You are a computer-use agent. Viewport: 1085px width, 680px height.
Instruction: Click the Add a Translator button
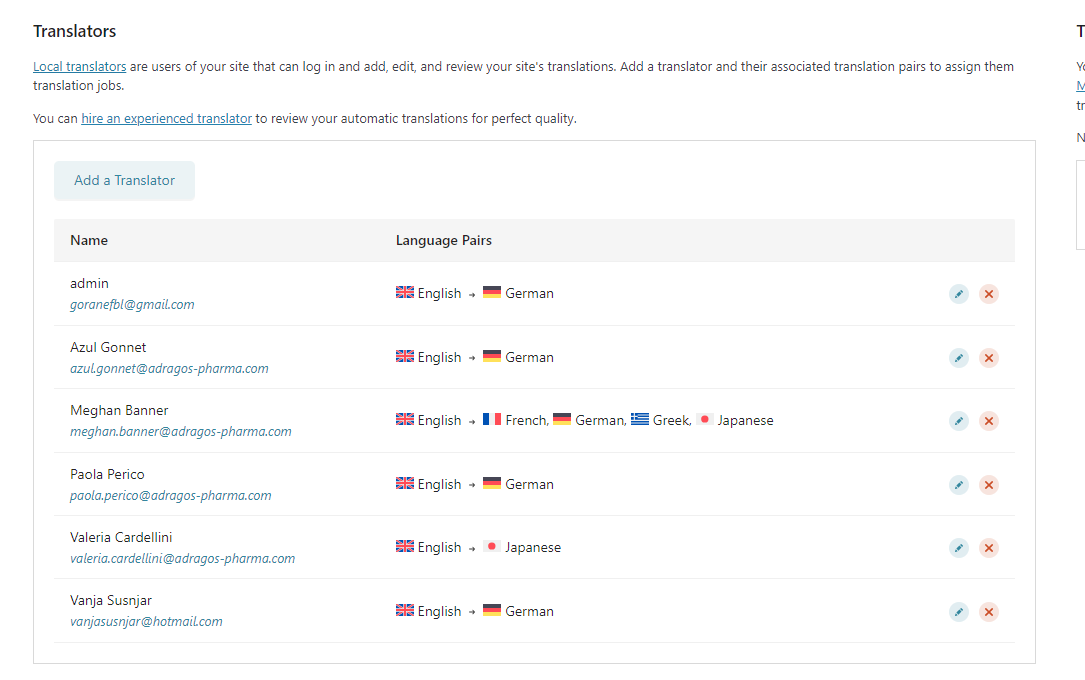tap(124, 181)
